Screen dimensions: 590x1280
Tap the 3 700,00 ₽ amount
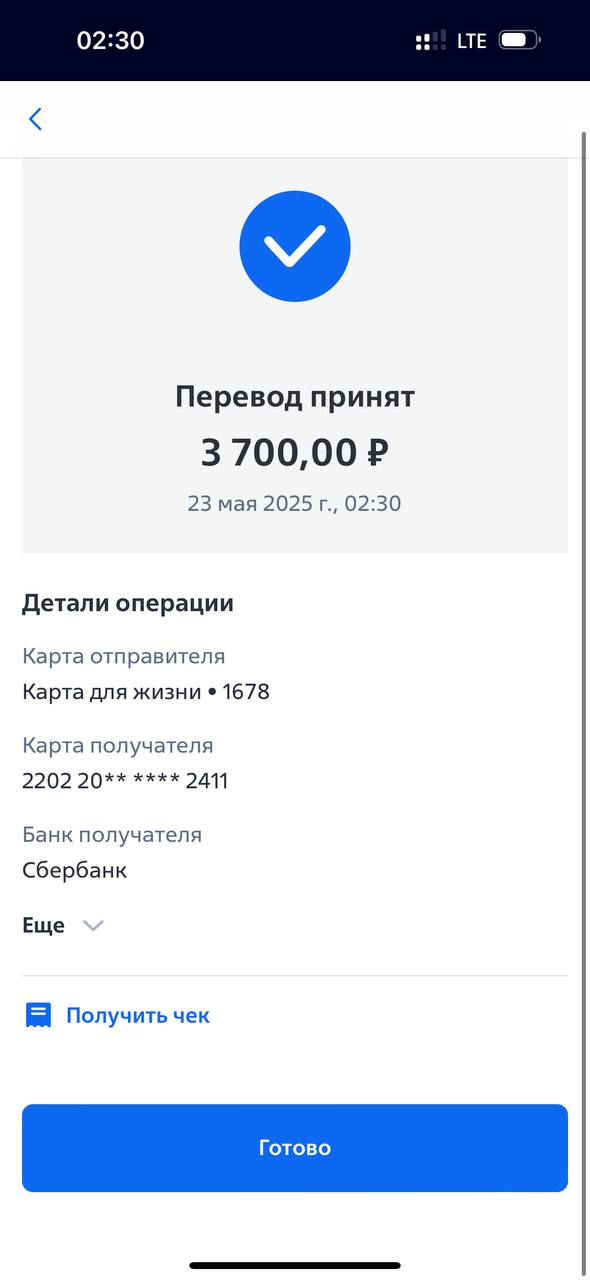pos(295,452)
